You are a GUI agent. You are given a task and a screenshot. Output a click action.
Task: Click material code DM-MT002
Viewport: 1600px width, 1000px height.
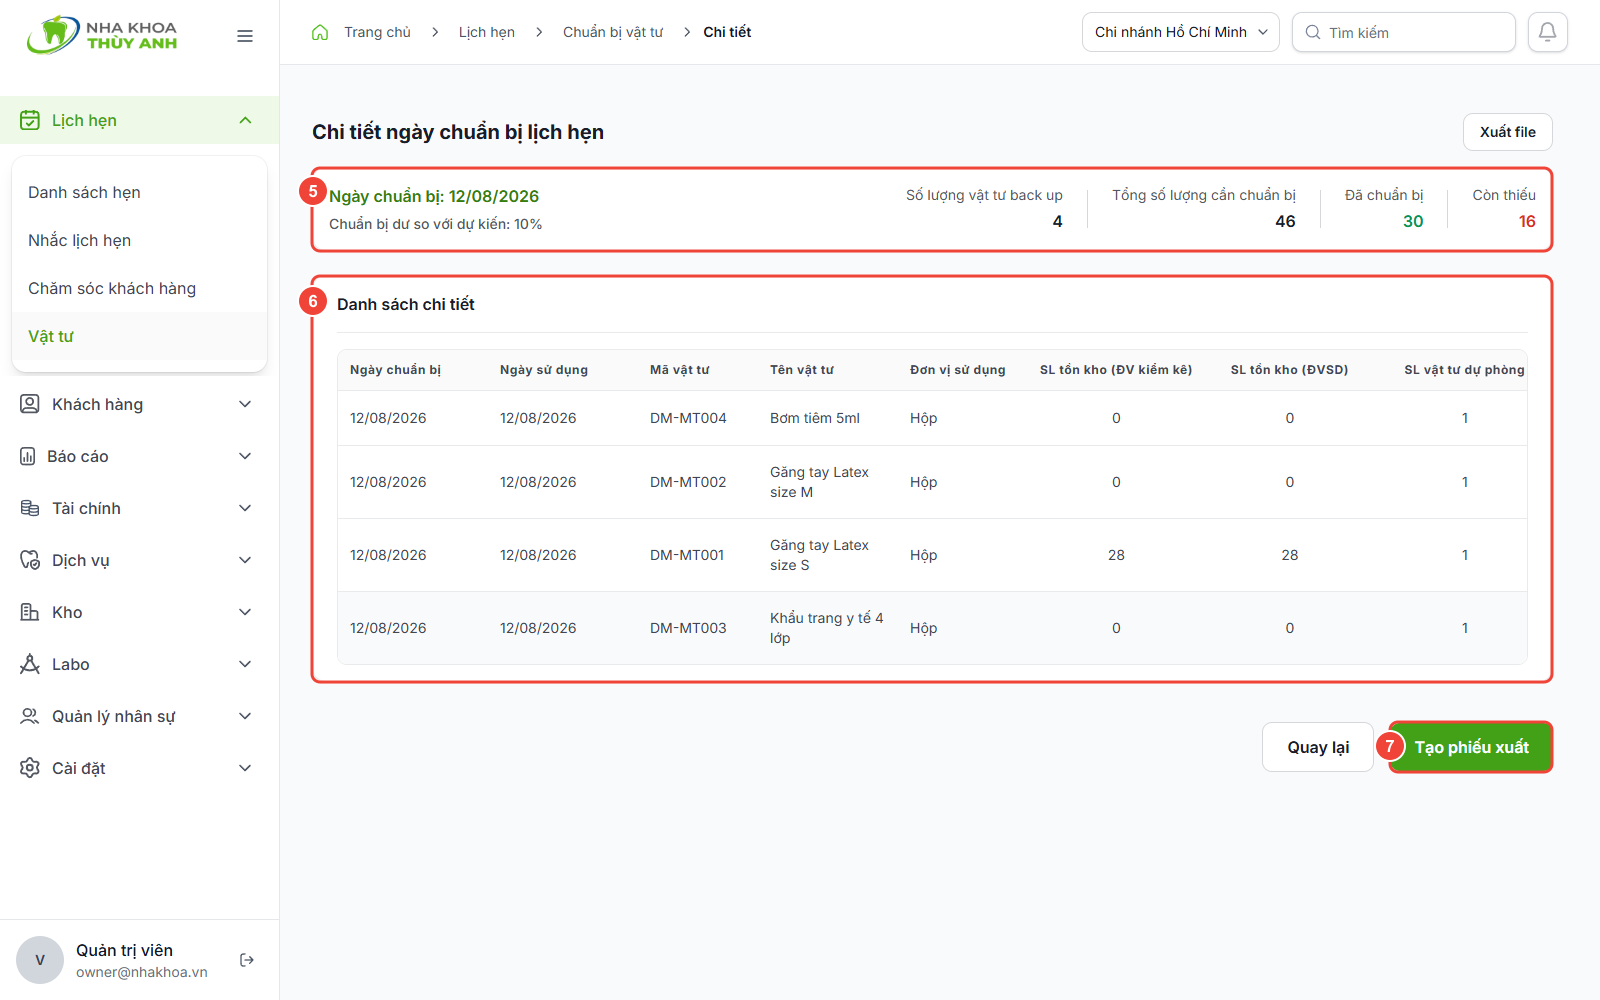[688, 482]
